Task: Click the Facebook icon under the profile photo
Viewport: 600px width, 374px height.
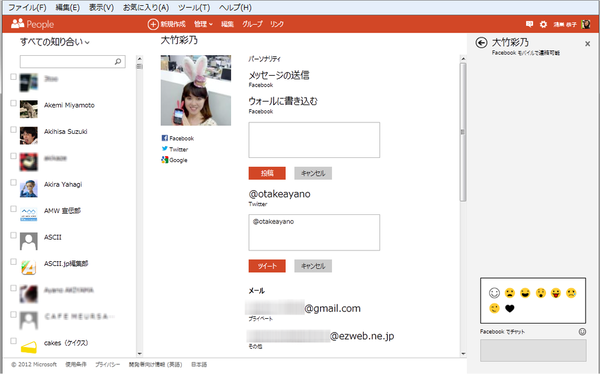Action: 165,138
